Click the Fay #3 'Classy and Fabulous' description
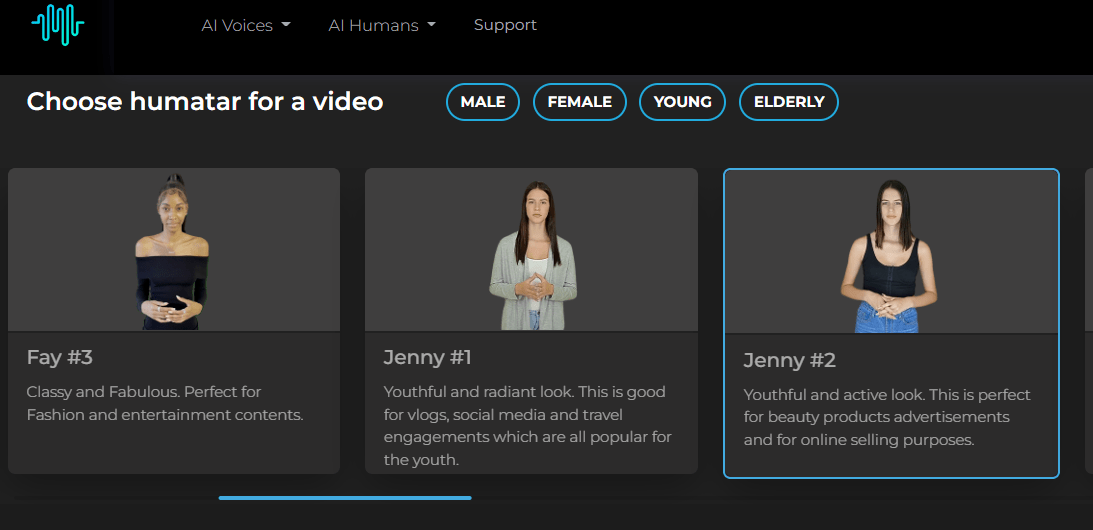Image resolution: width=1093 pixels, height=530 pixels. tap(164, 403)
